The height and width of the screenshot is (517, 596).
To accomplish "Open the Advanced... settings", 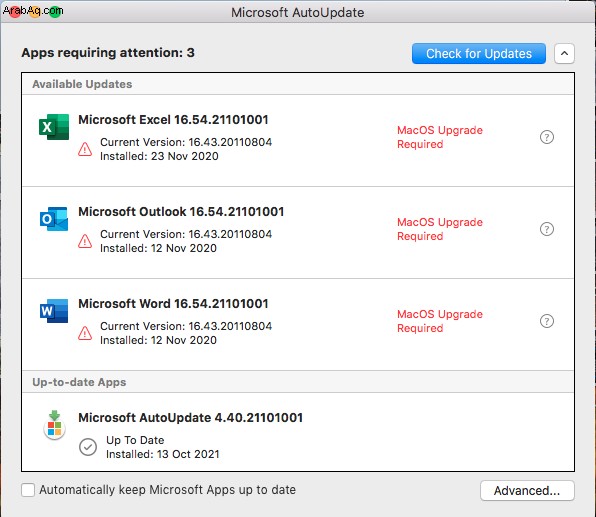I will pos(527,491).
